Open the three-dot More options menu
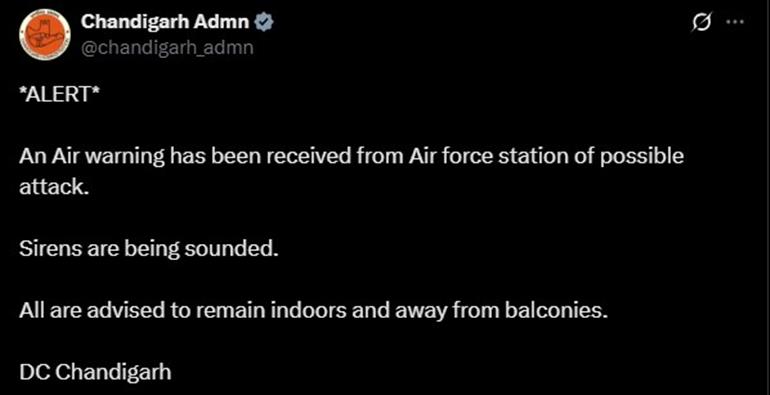 coord(737,22)
